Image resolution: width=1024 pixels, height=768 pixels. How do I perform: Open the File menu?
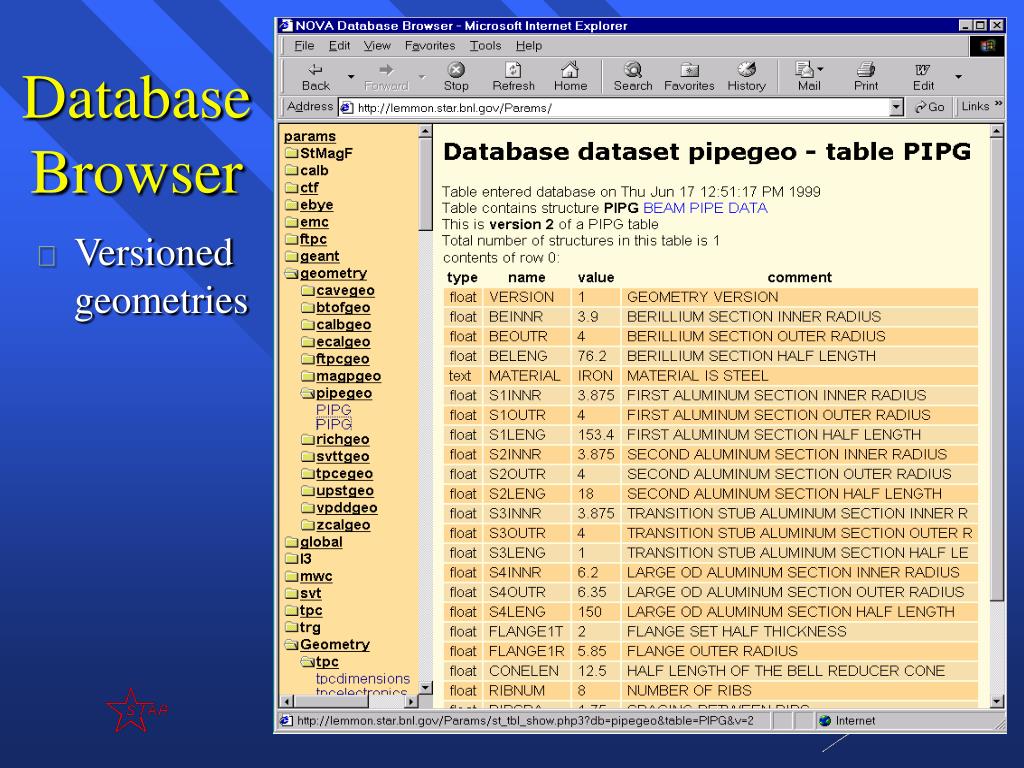pyautogui.click(x=304, y=46)
